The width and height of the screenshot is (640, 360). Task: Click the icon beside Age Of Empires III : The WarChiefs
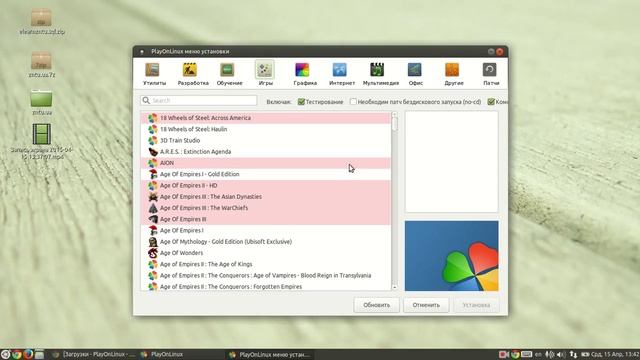pyautogui.click(x=153, y=208)
